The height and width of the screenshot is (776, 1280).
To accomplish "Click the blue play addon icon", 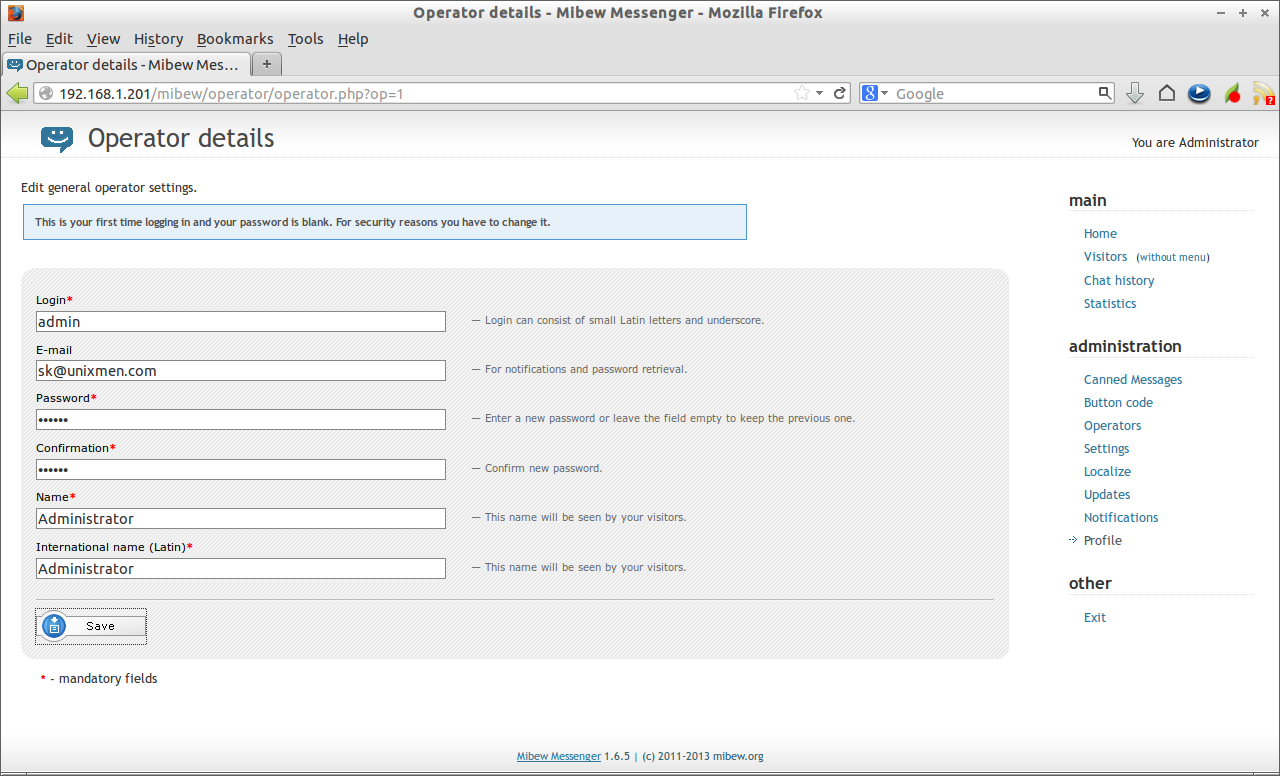I will (x=1199, y=93).
